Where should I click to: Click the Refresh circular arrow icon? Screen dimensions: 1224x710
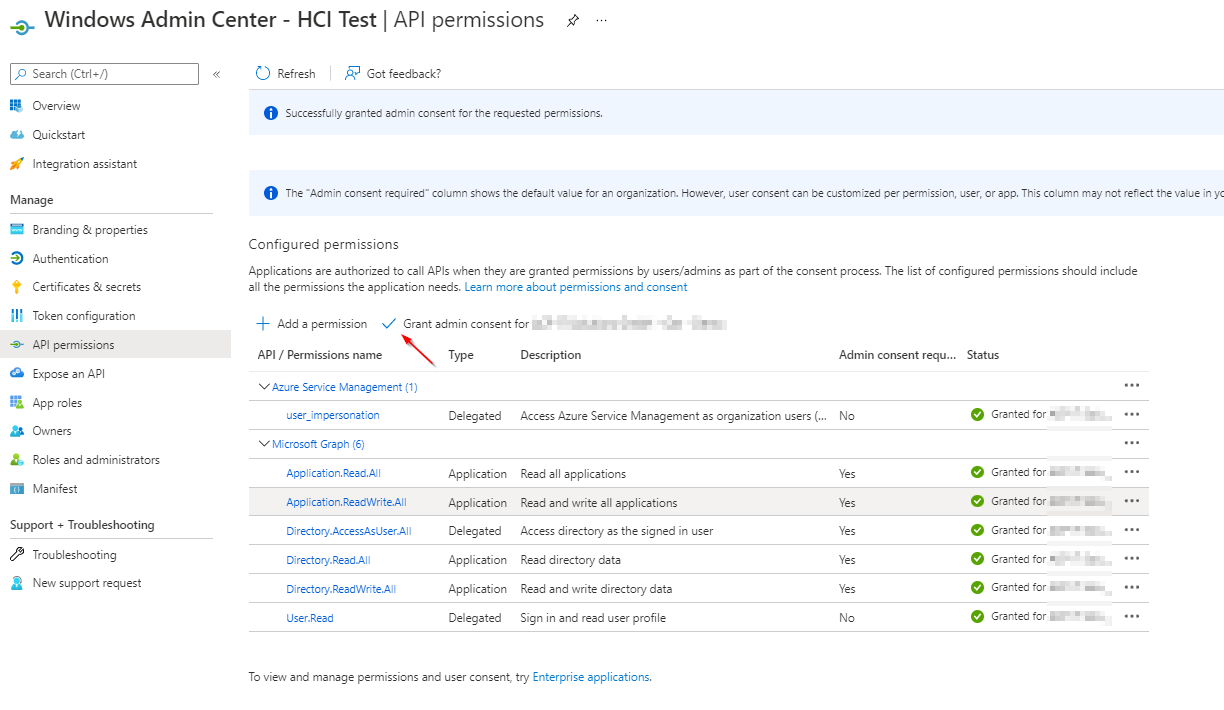(263, 73)
